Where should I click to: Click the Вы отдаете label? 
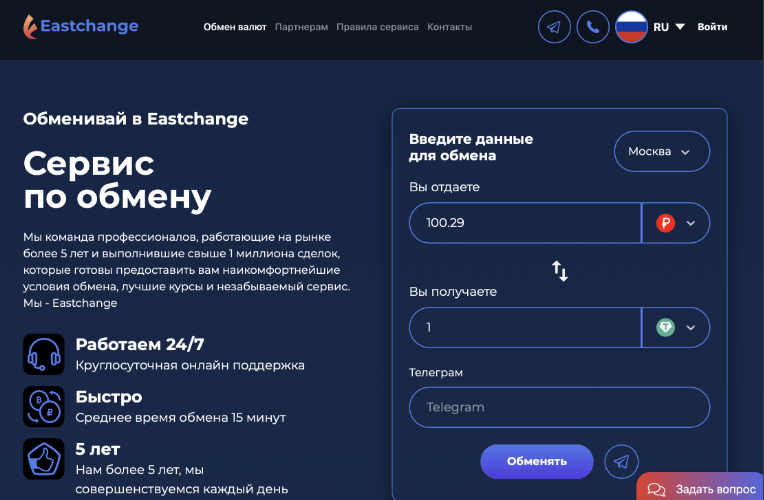pyautogui.click(x=444, y=187)
